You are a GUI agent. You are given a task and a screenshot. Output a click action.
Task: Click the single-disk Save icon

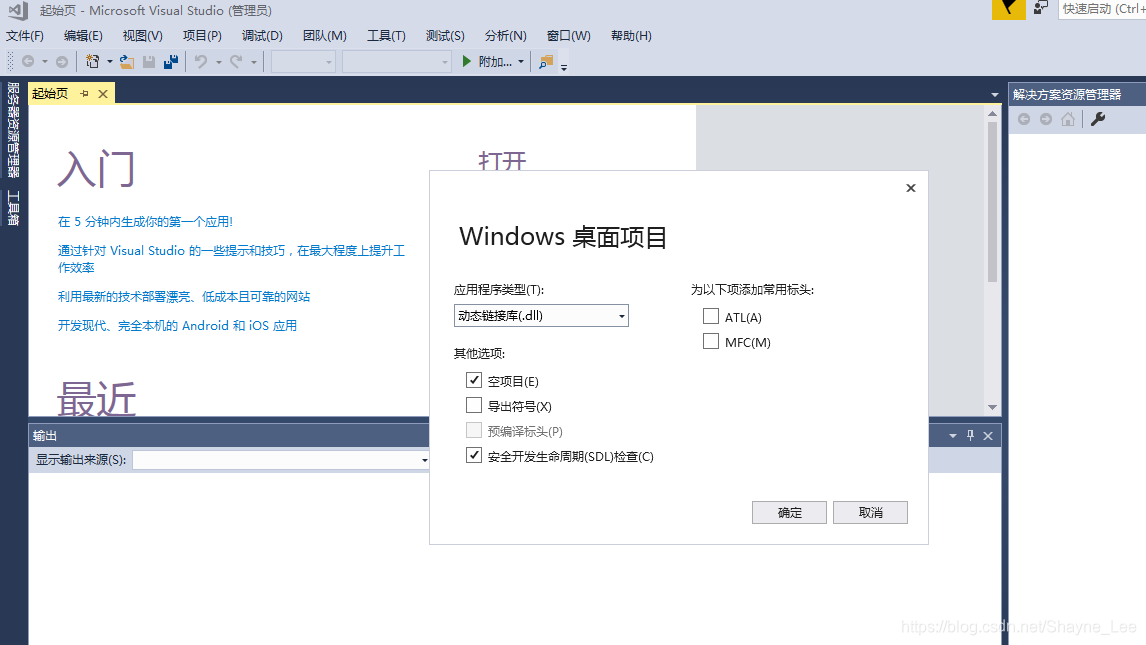click(149, 62)
